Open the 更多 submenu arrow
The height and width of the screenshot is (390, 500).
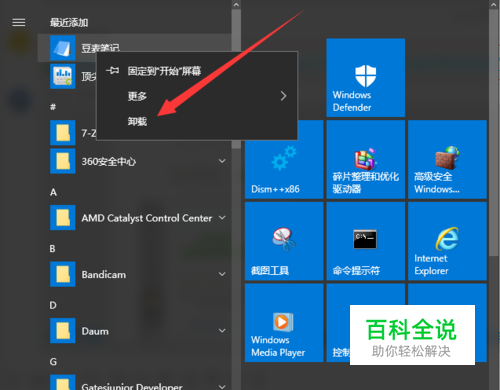(283, 96)
